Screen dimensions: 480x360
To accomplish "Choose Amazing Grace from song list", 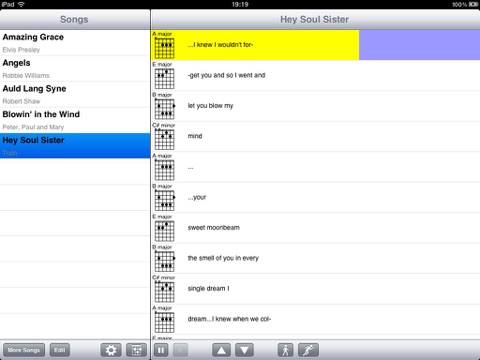I will [x=75, y=43].
